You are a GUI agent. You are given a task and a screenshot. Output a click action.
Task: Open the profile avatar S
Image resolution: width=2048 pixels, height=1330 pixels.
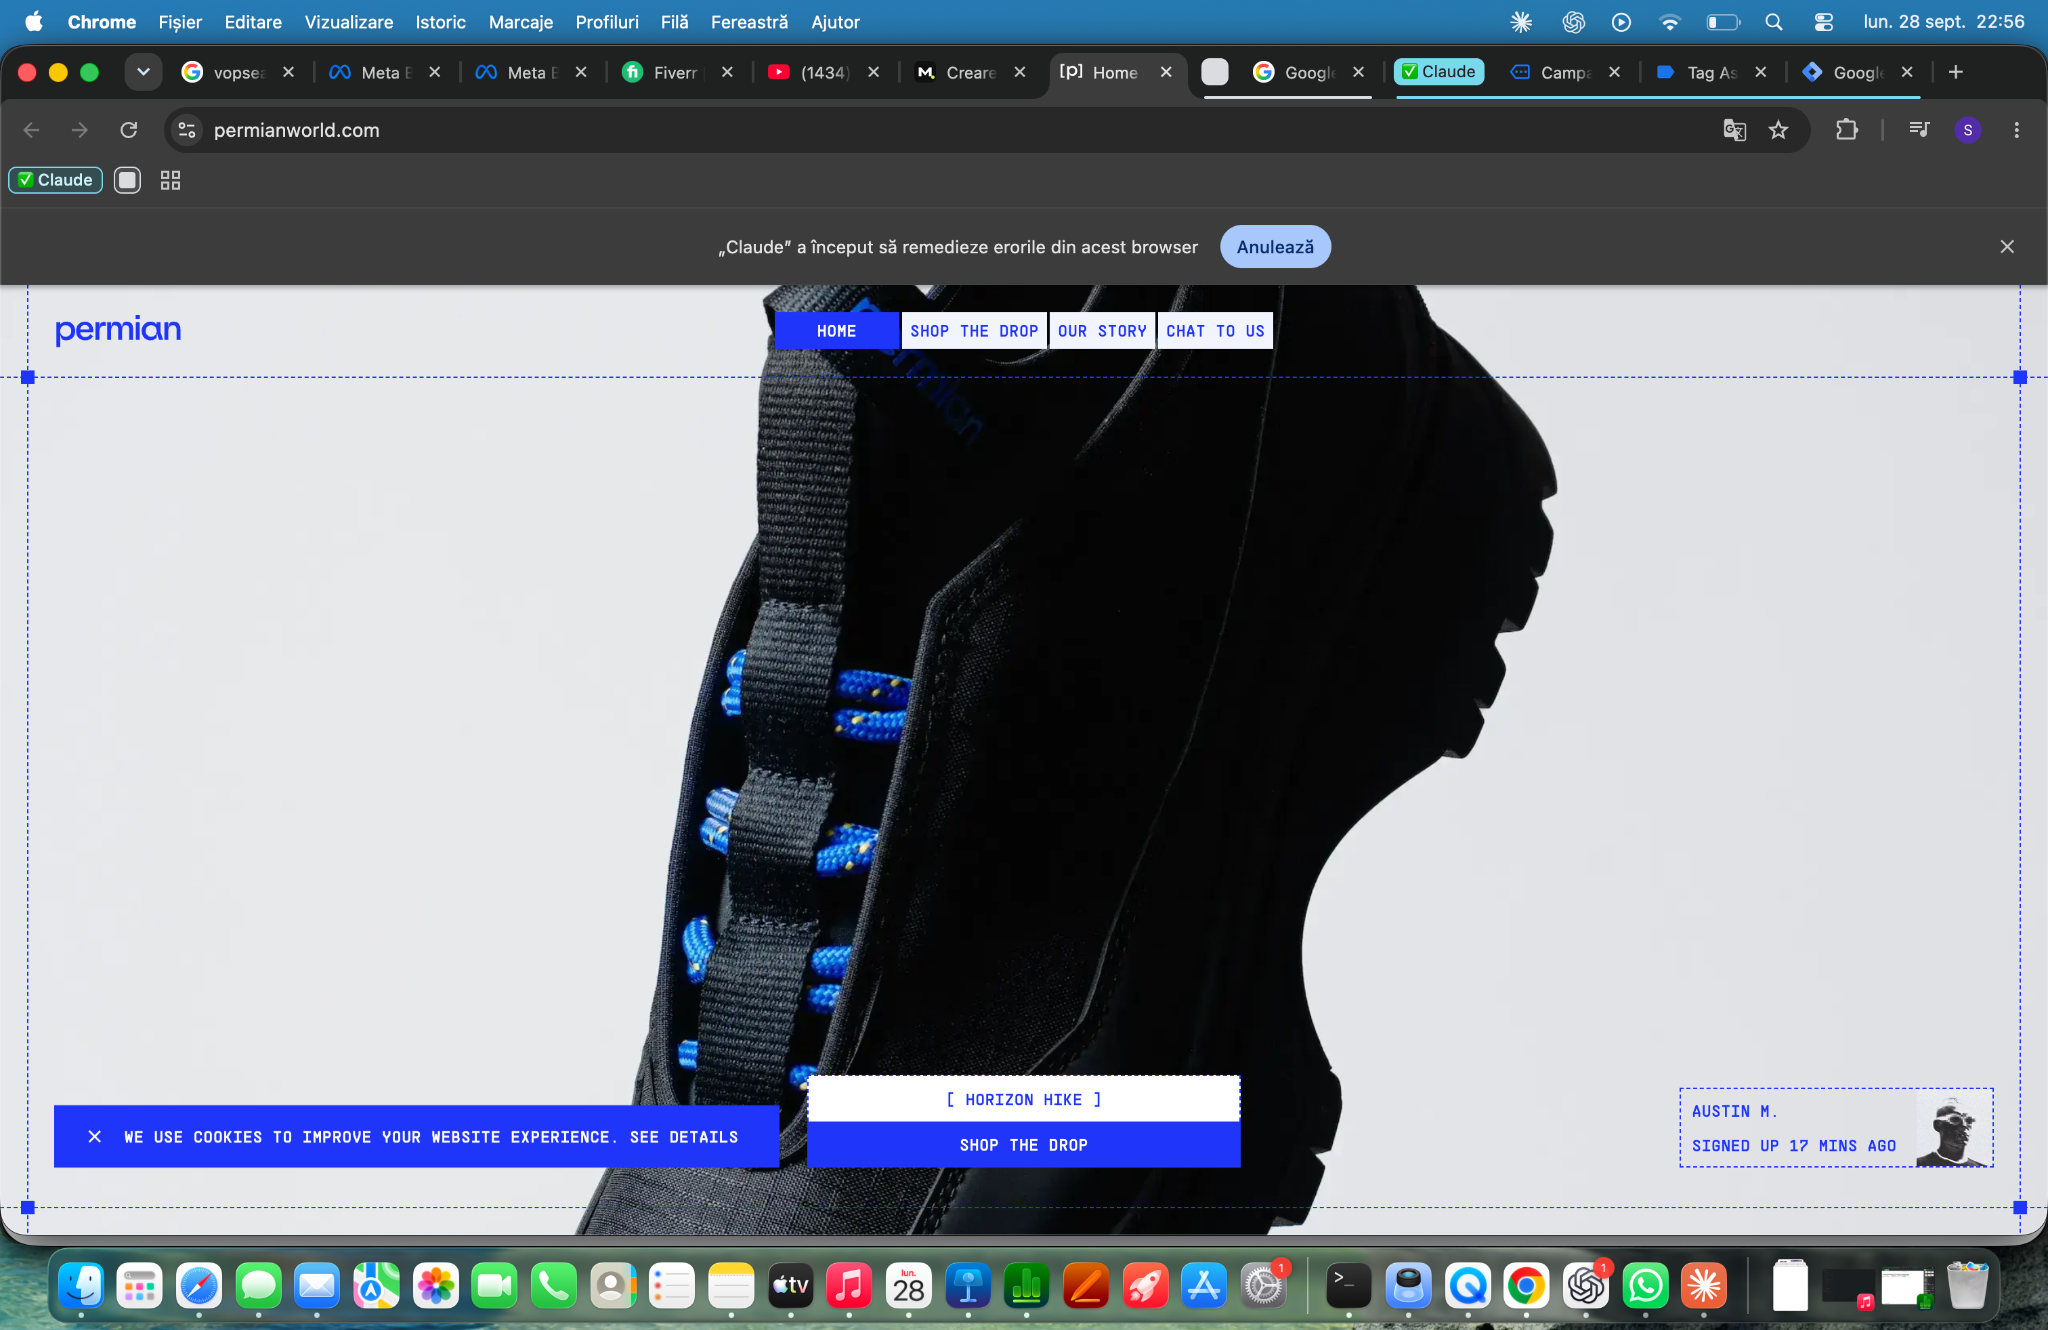click(x=1967, y=130)
